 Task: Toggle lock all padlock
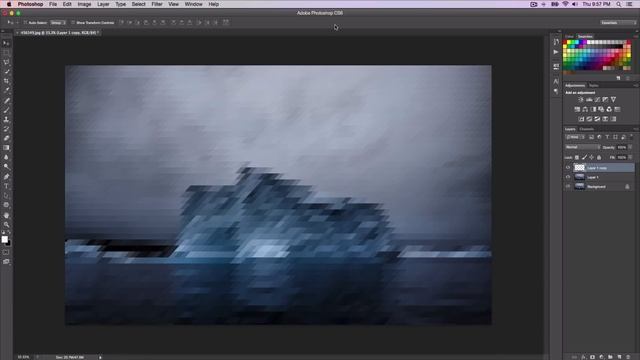coord(599,157)
